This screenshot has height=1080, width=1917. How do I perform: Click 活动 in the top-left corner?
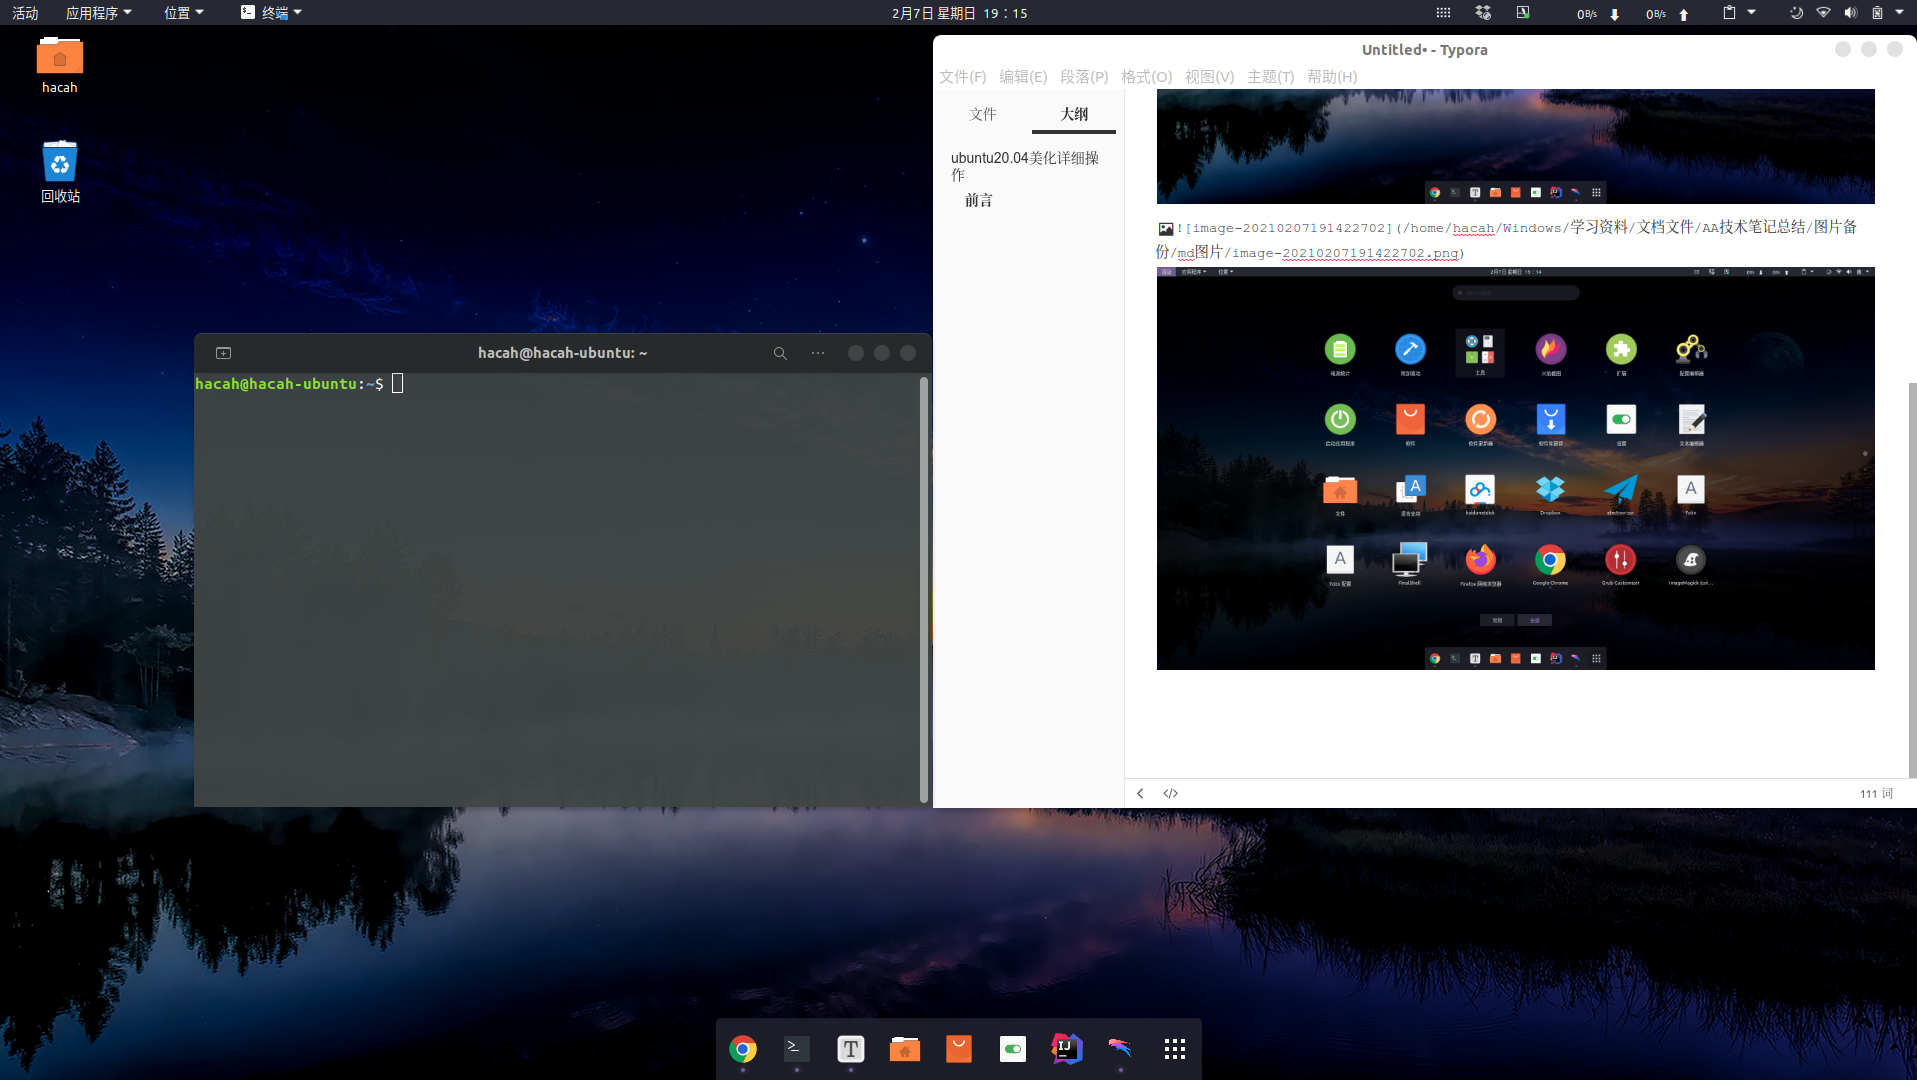tap(24, 13)
